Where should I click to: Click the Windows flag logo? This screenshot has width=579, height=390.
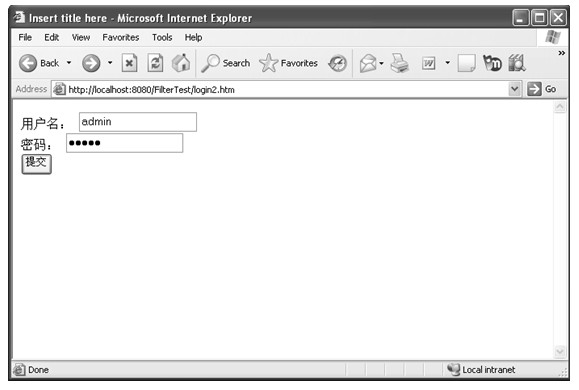(x=553, y=37)
